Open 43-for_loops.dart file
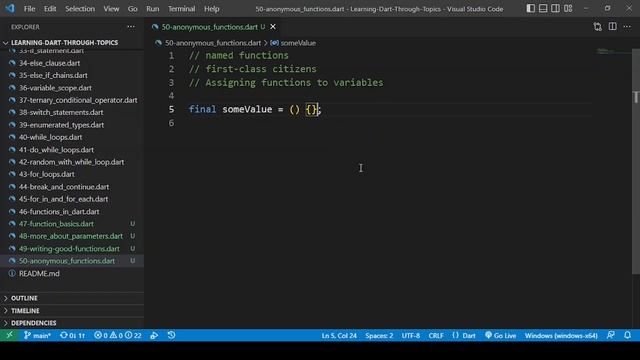This screenshot has width=640, height=360. pyautogui.click(x=72, y=174)
